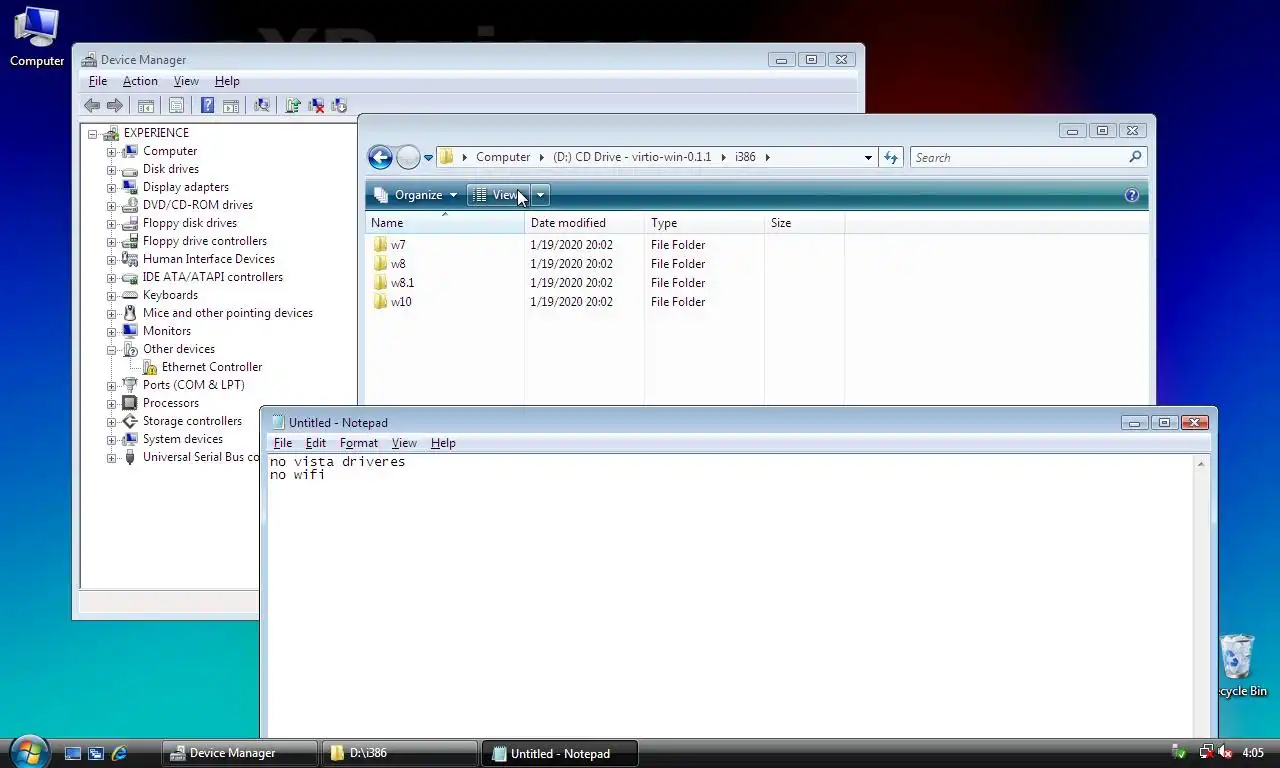Screen dimensions: 1280x768
Task: Open Device Manager Action menu
Action: [140, 81]
